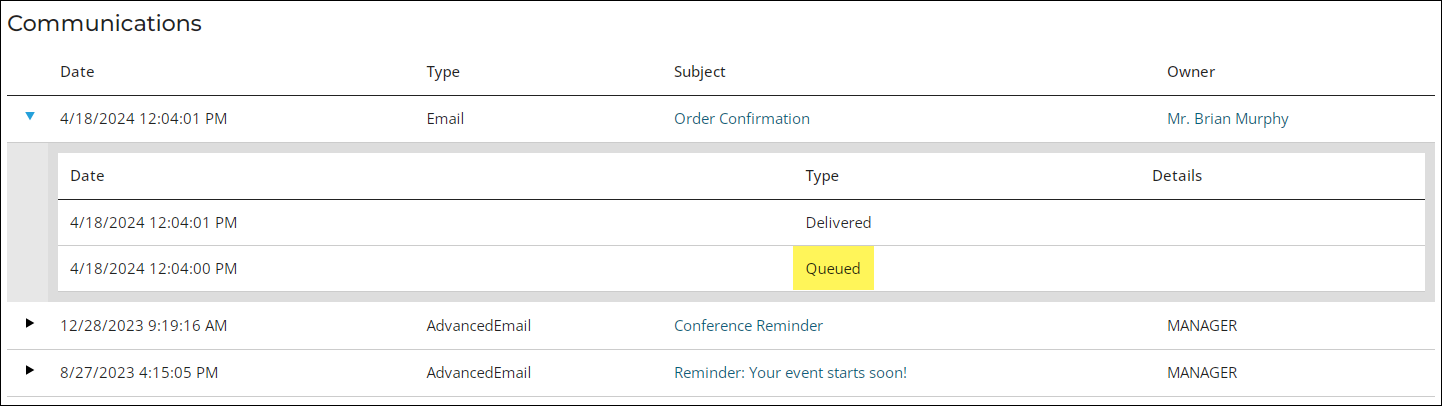Click the Details column header in sub-table
The width and height of the screenshot is (1442, 406).
pos(1177,176)
